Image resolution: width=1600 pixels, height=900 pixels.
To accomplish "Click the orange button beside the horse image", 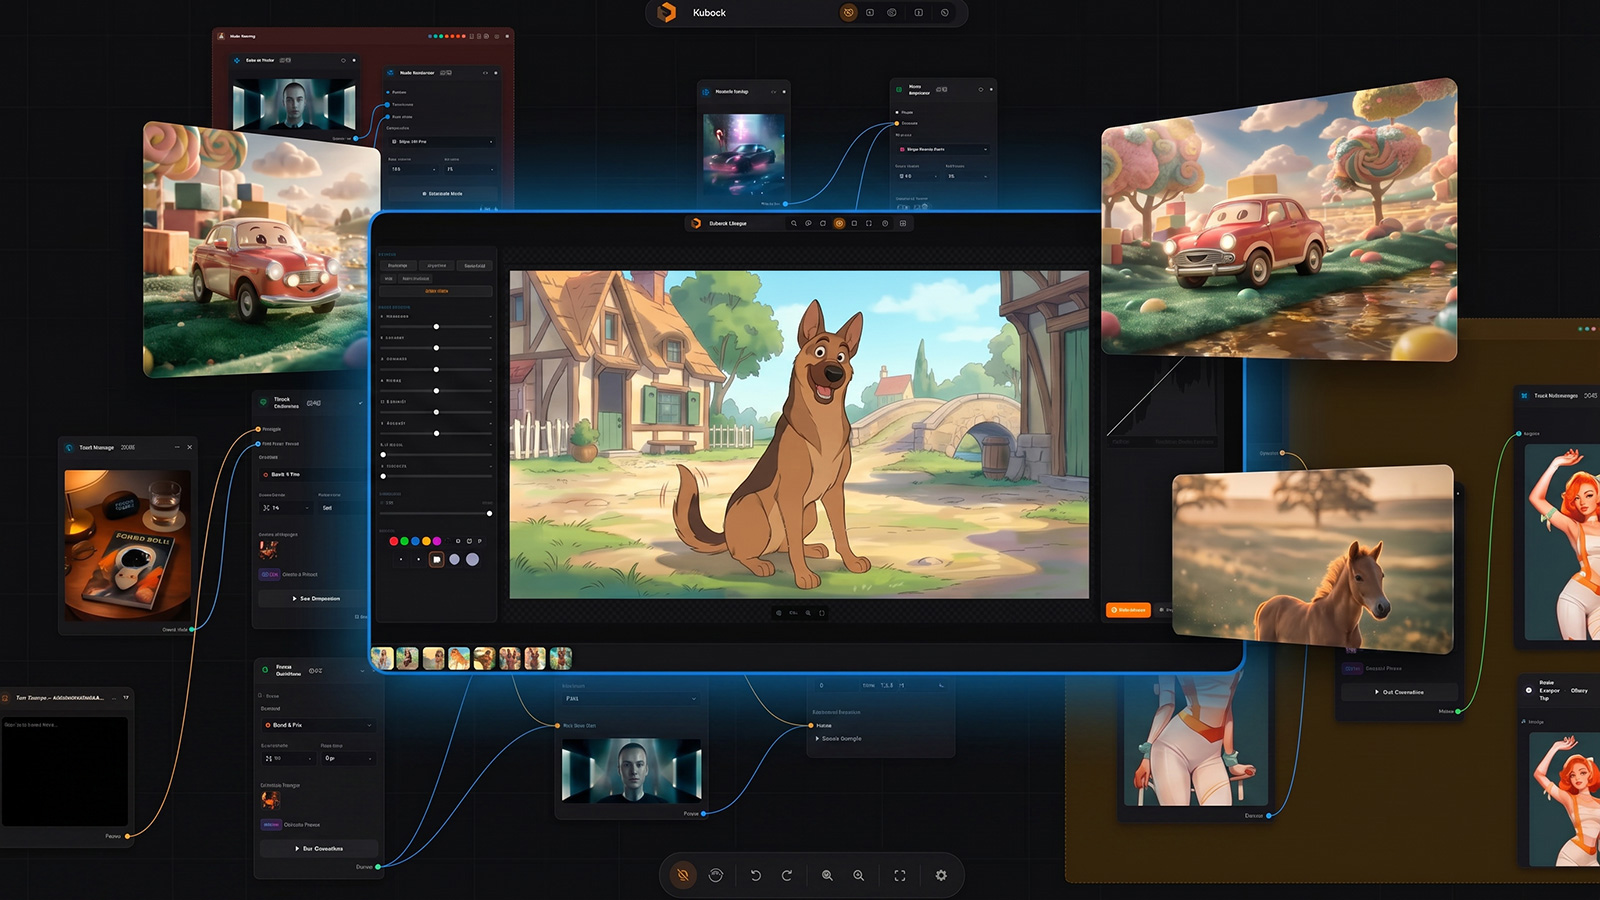I will coord(1128,609).
